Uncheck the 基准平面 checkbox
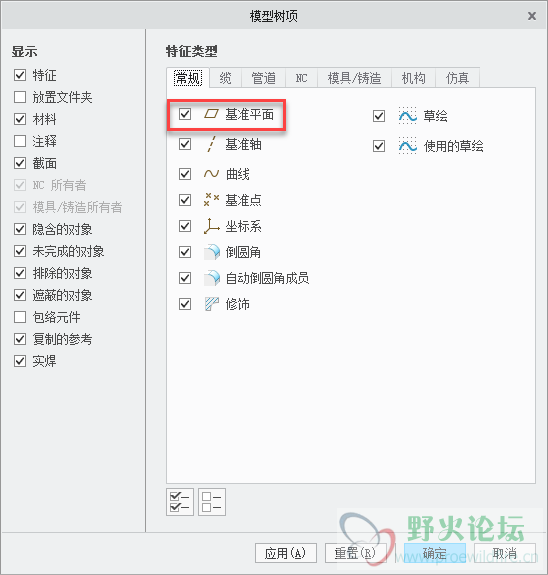The image size is (548, 575). point(185,114)
